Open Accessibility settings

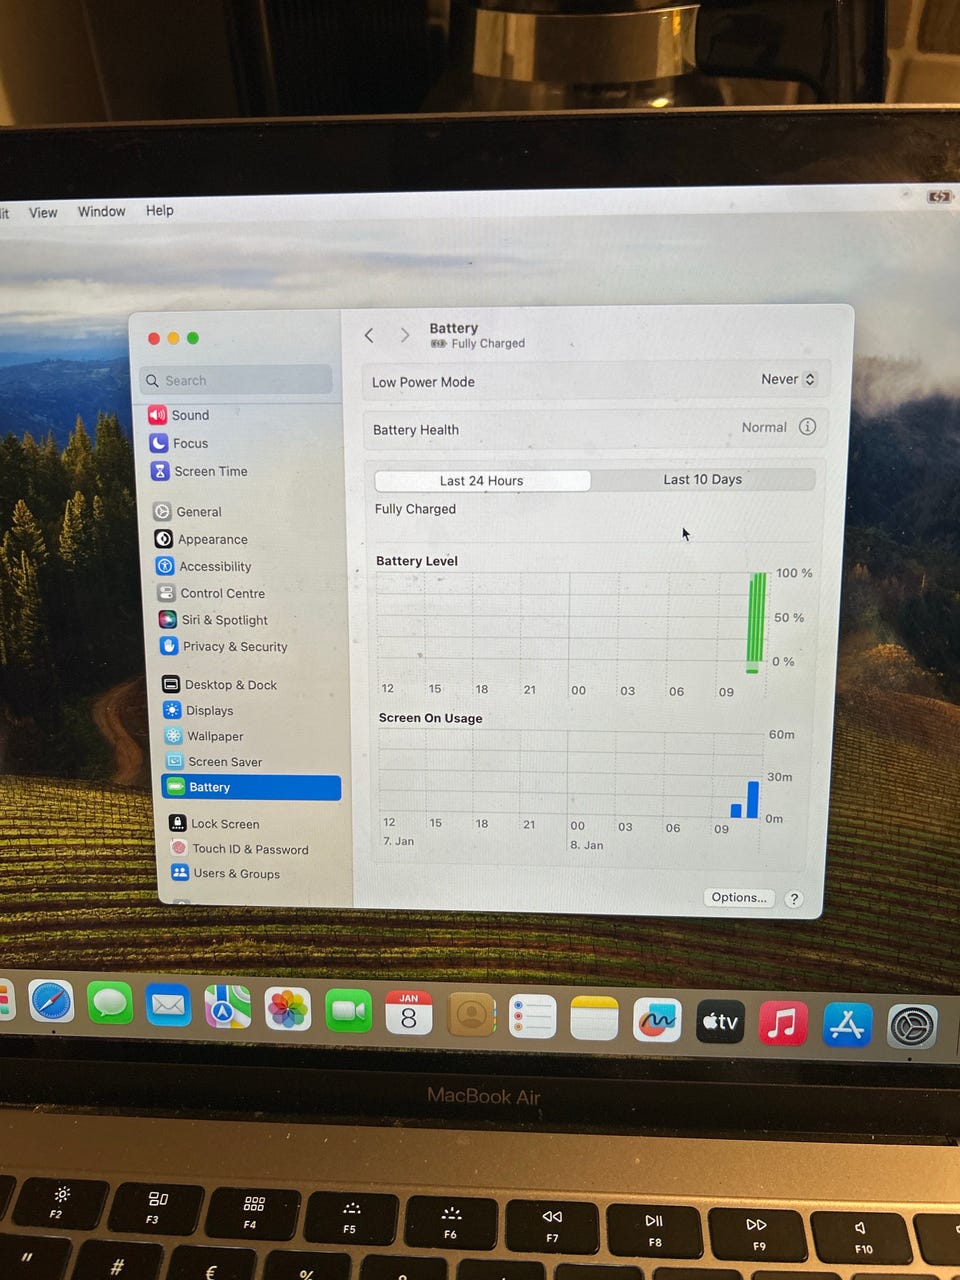[204, 566]
